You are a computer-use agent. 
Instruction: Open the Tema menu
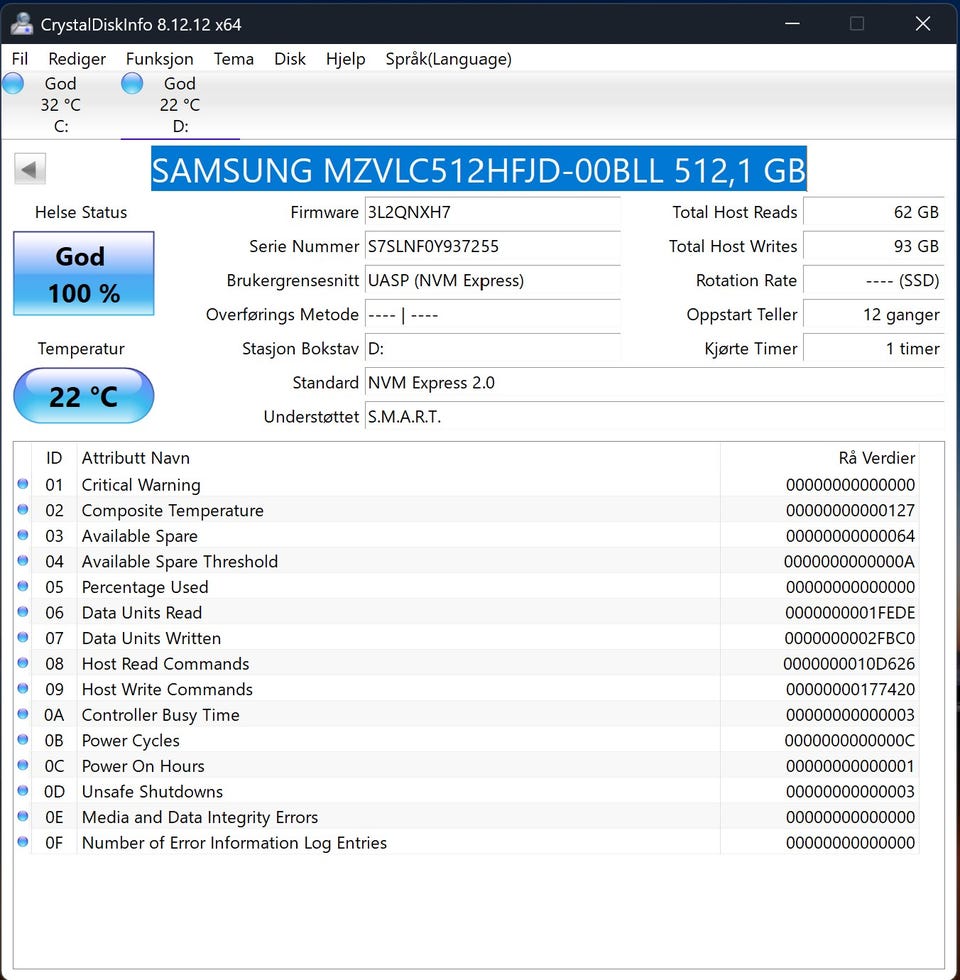pos(234,59)
